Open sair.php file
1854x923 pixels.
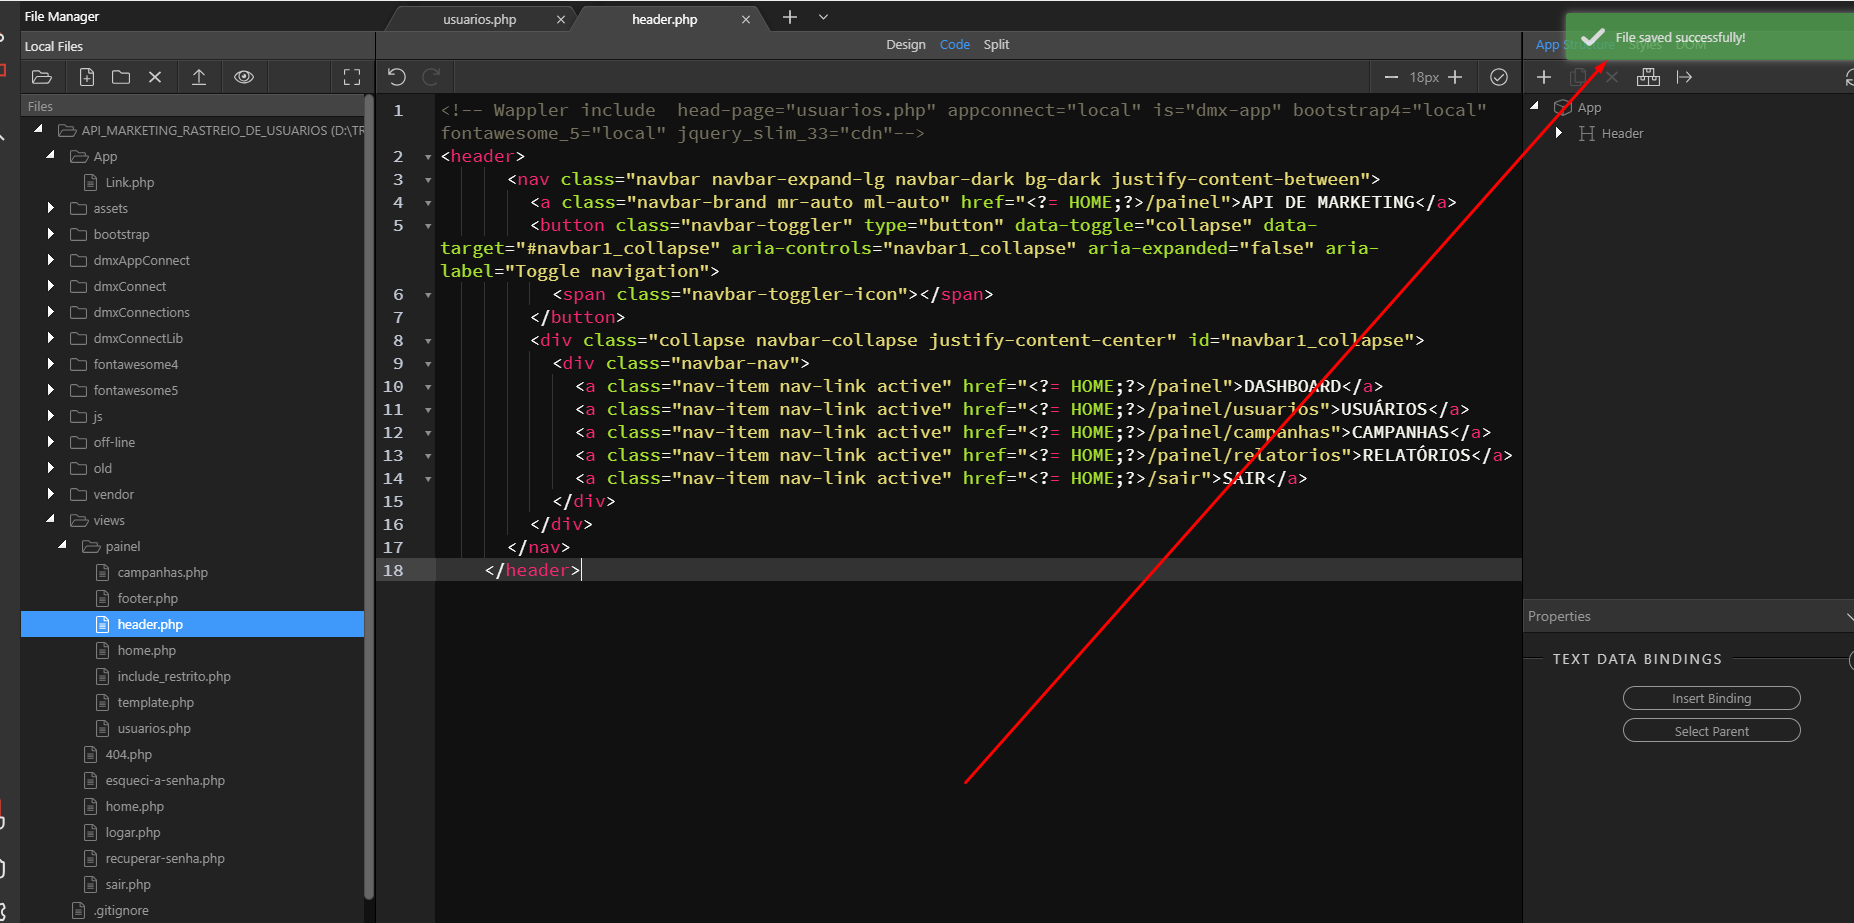coord(128,884)
